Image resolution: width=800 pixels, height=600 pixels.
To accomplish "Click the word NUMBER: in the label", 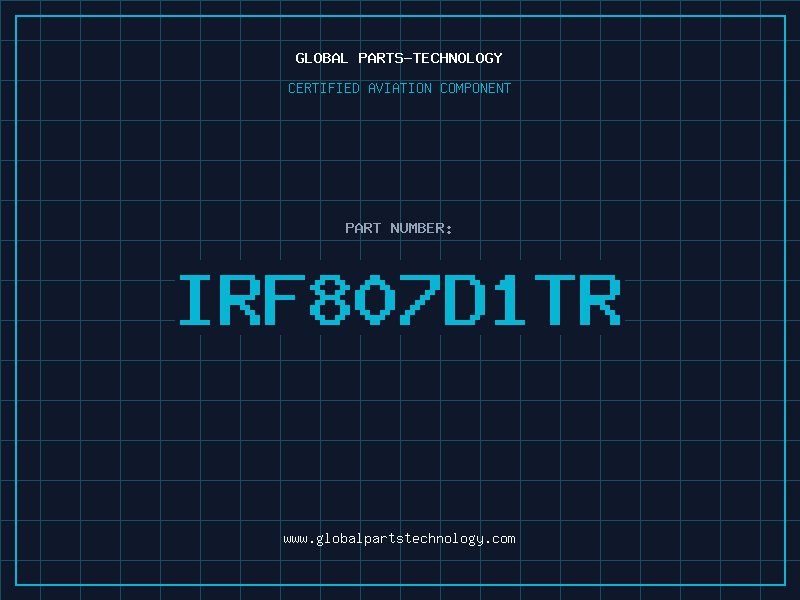I will (421, 228).
